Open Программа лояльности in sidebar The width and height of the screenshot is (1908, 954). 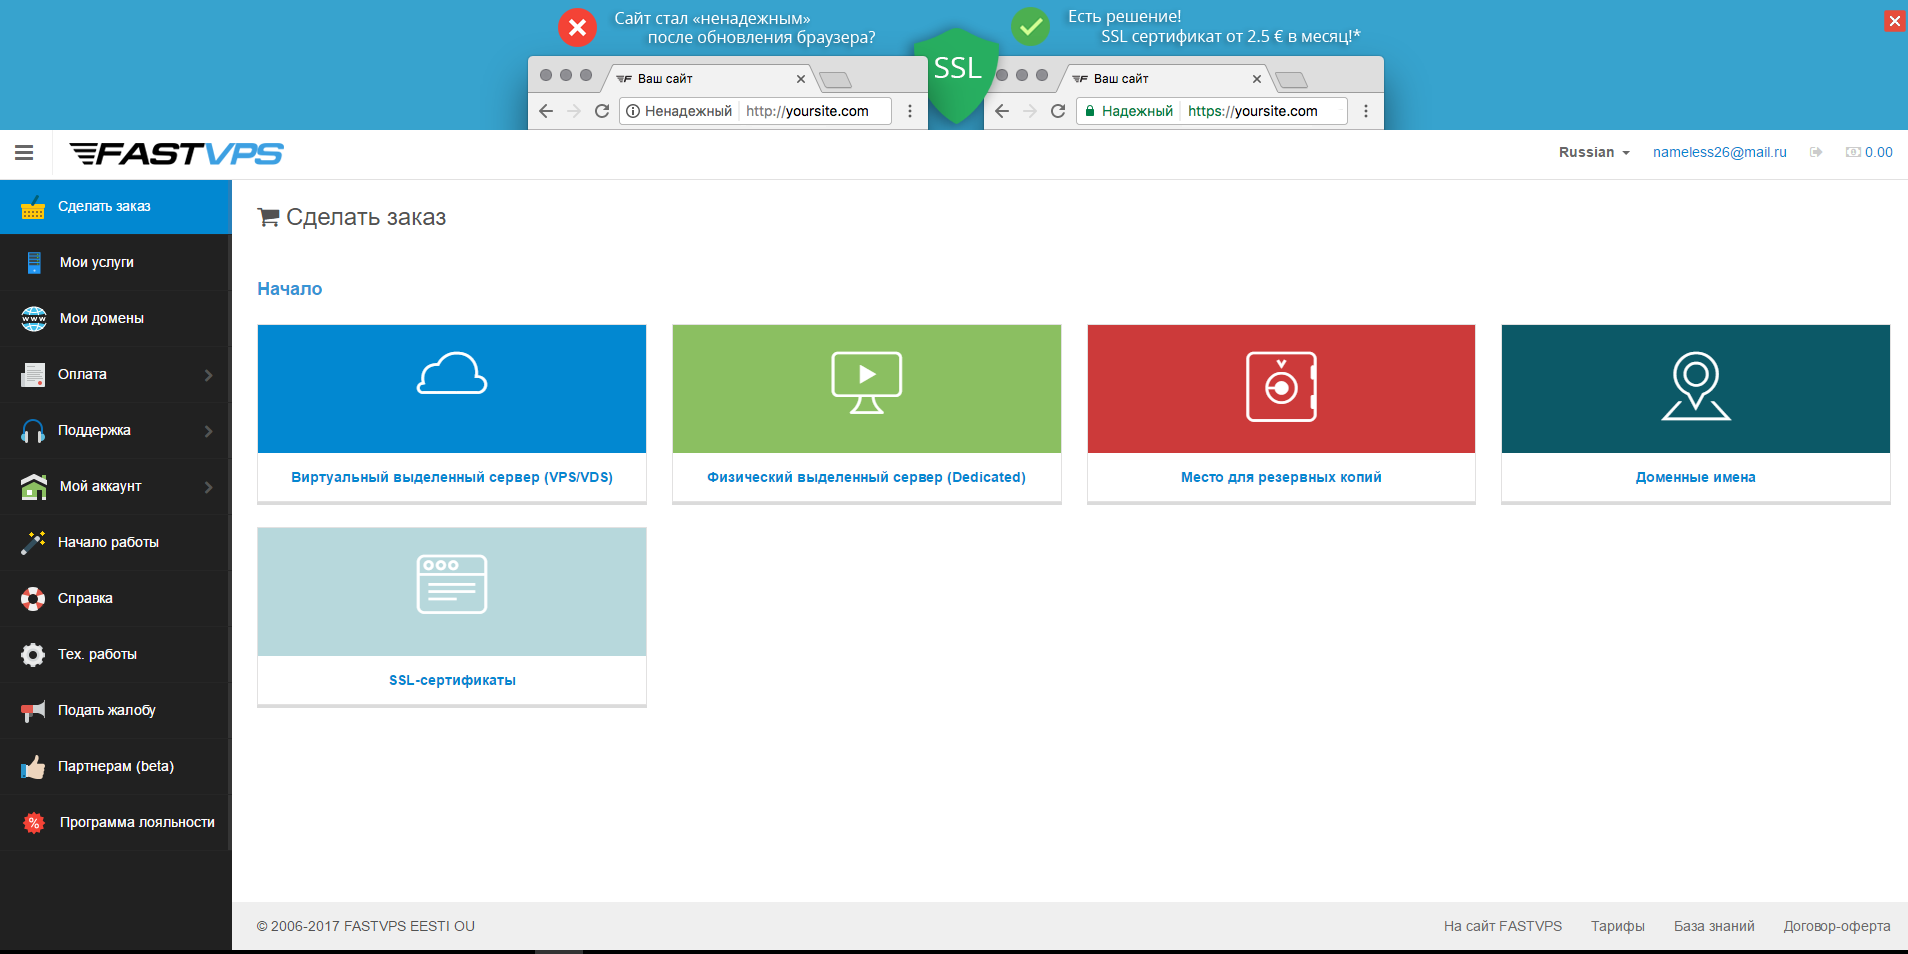[116, 822]
